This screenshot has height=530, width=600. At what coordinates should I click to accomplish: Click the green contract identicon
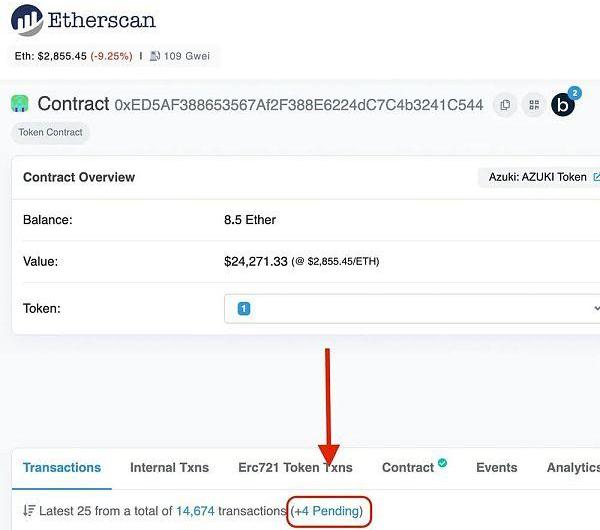(x=20, y=104)
